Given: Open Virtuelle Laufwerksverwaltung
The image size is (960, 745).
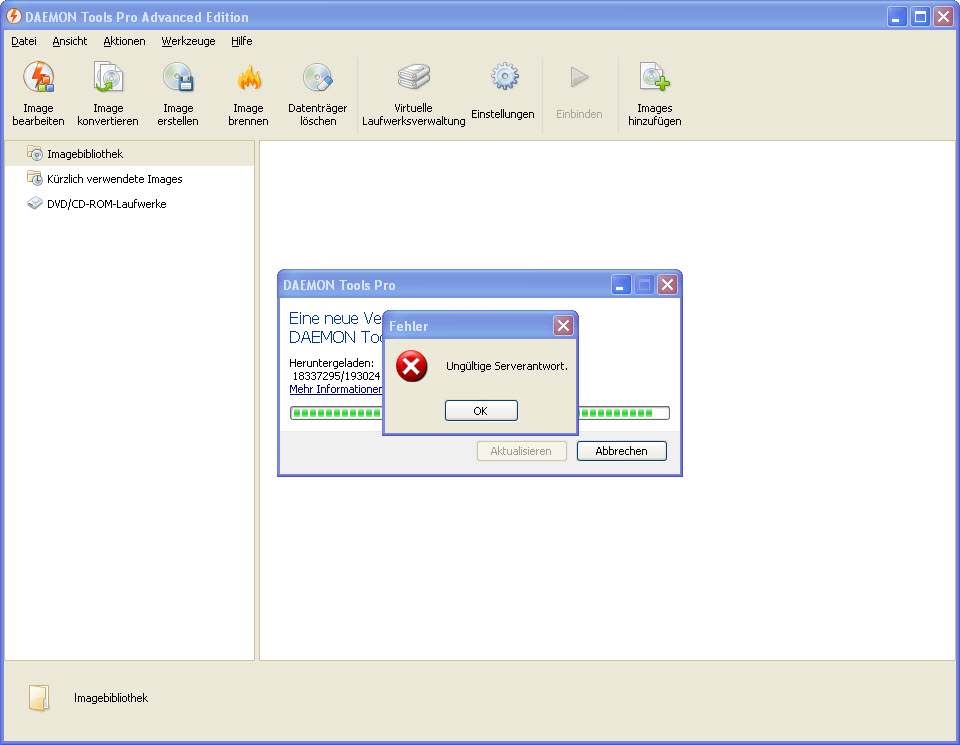Looking at the screenshot, I should pyautogui.click(x=414, y=78).
